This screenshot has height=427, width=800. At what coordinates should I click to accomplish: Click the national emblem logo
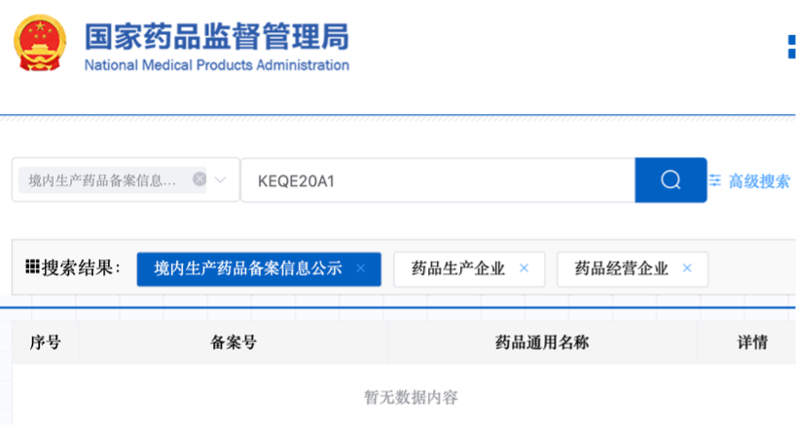pyautogui.click(x=40, y=43)
